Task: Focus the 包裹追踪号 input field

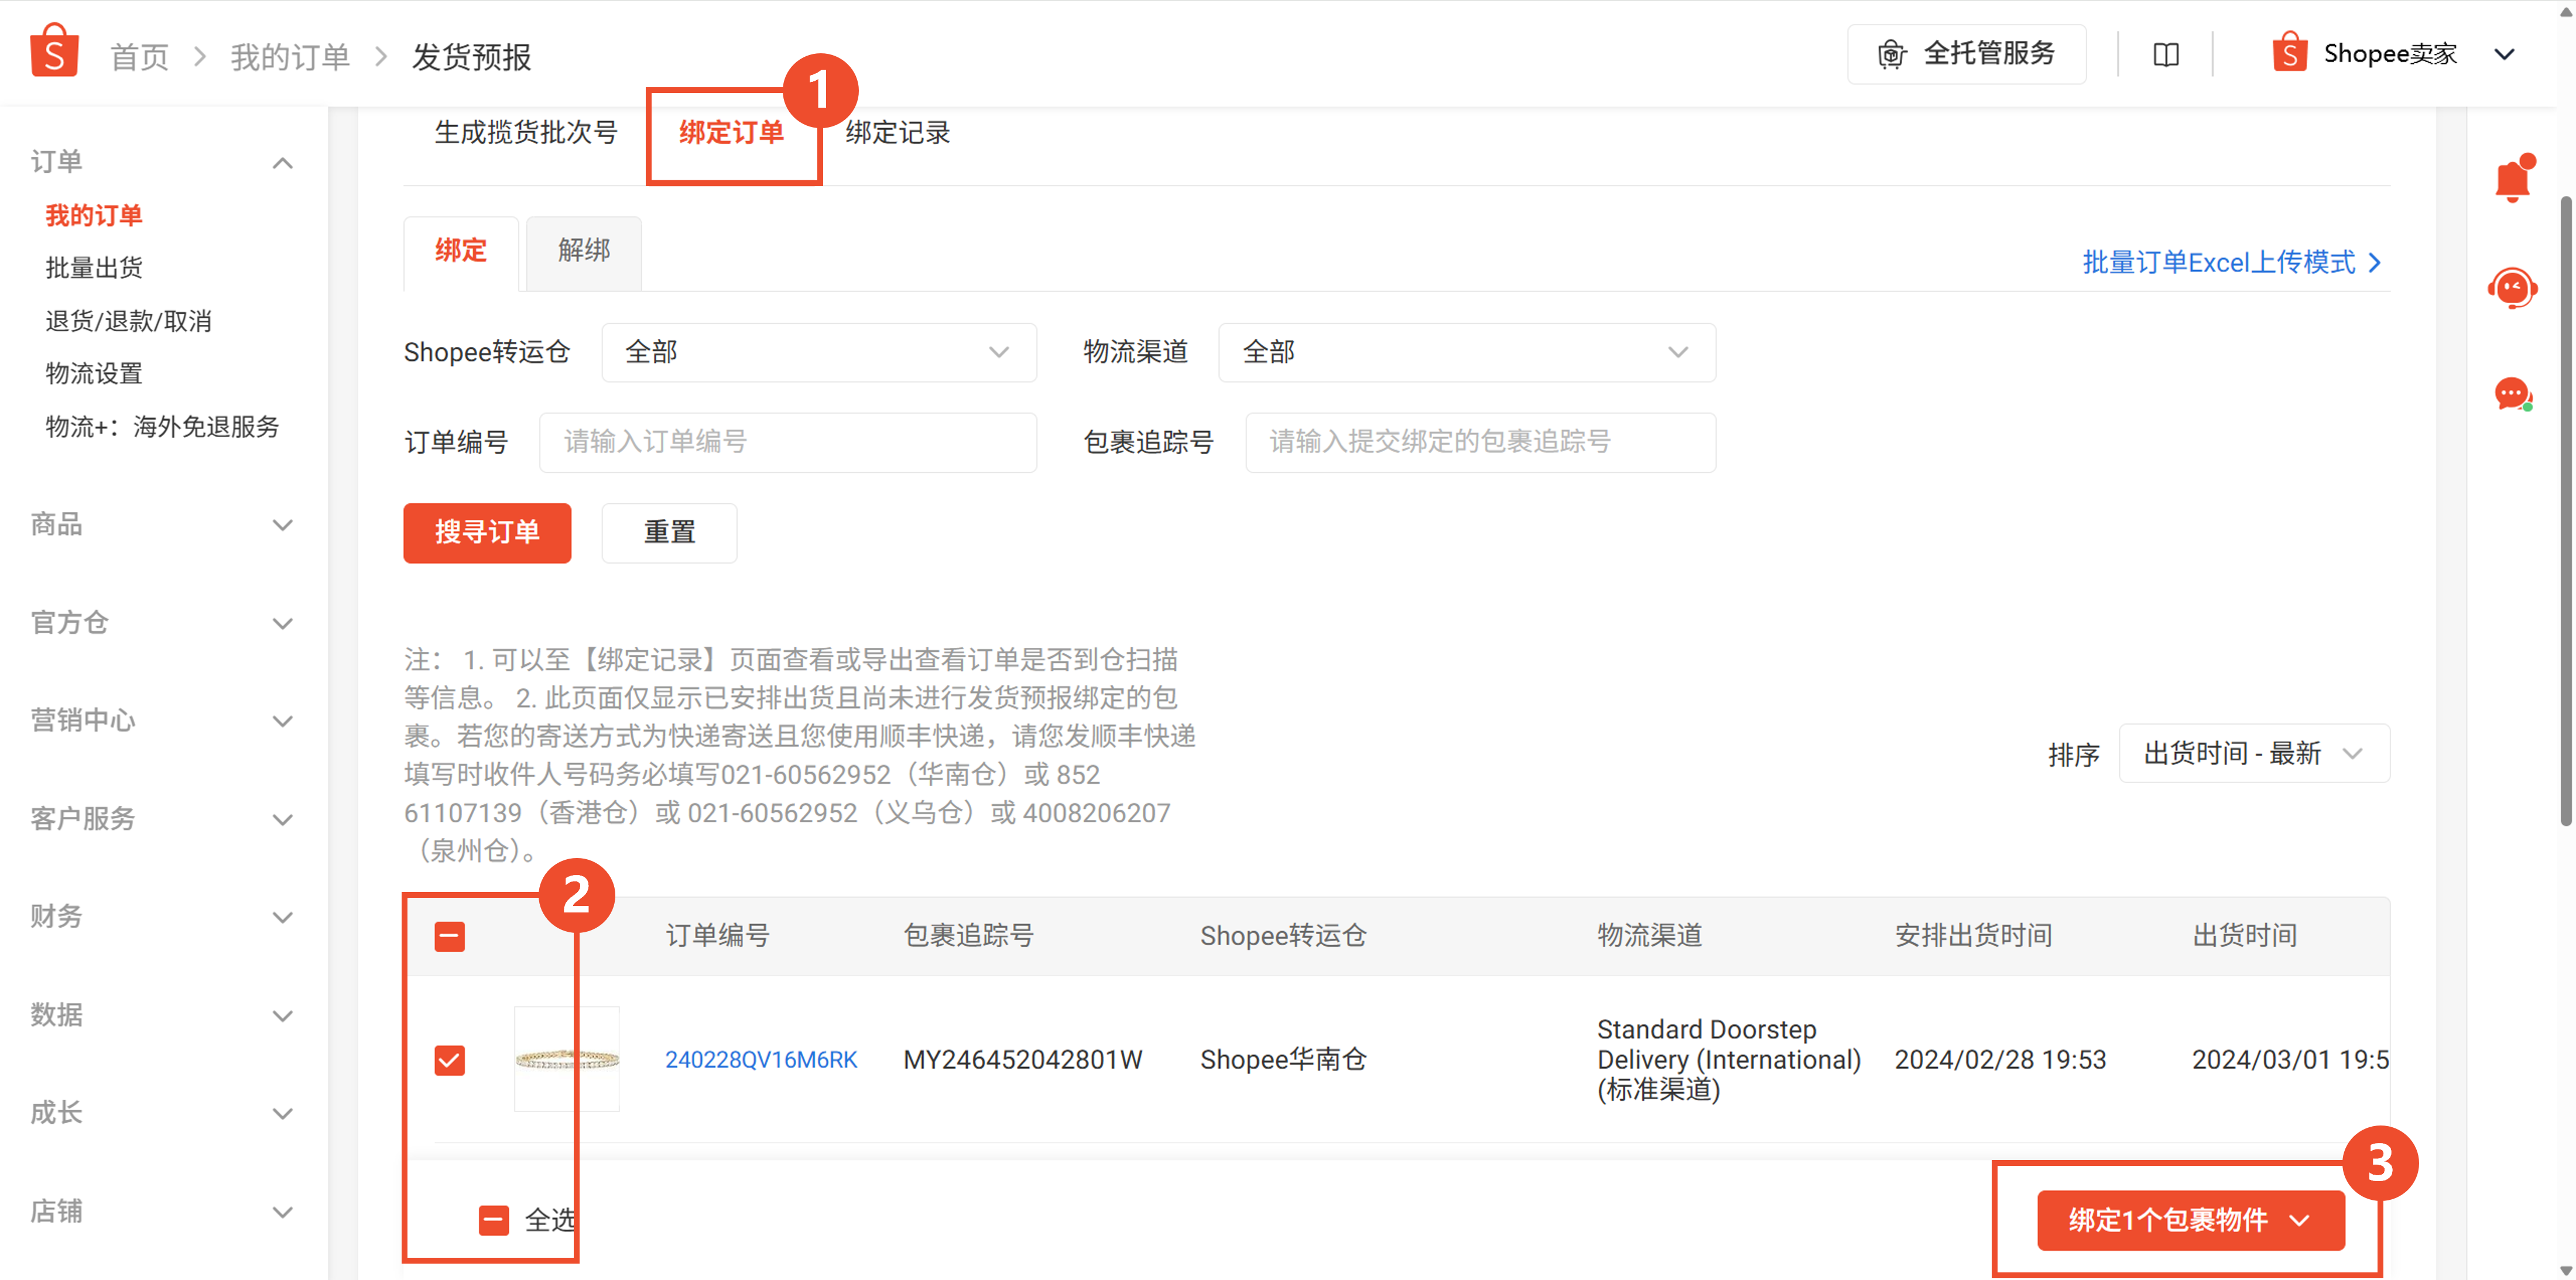Action: point(1480,442)
